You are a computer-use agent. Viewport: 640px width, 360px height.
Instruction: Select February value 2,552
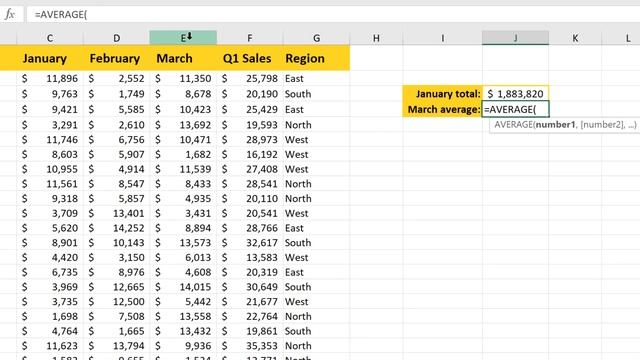coord(117,78)
